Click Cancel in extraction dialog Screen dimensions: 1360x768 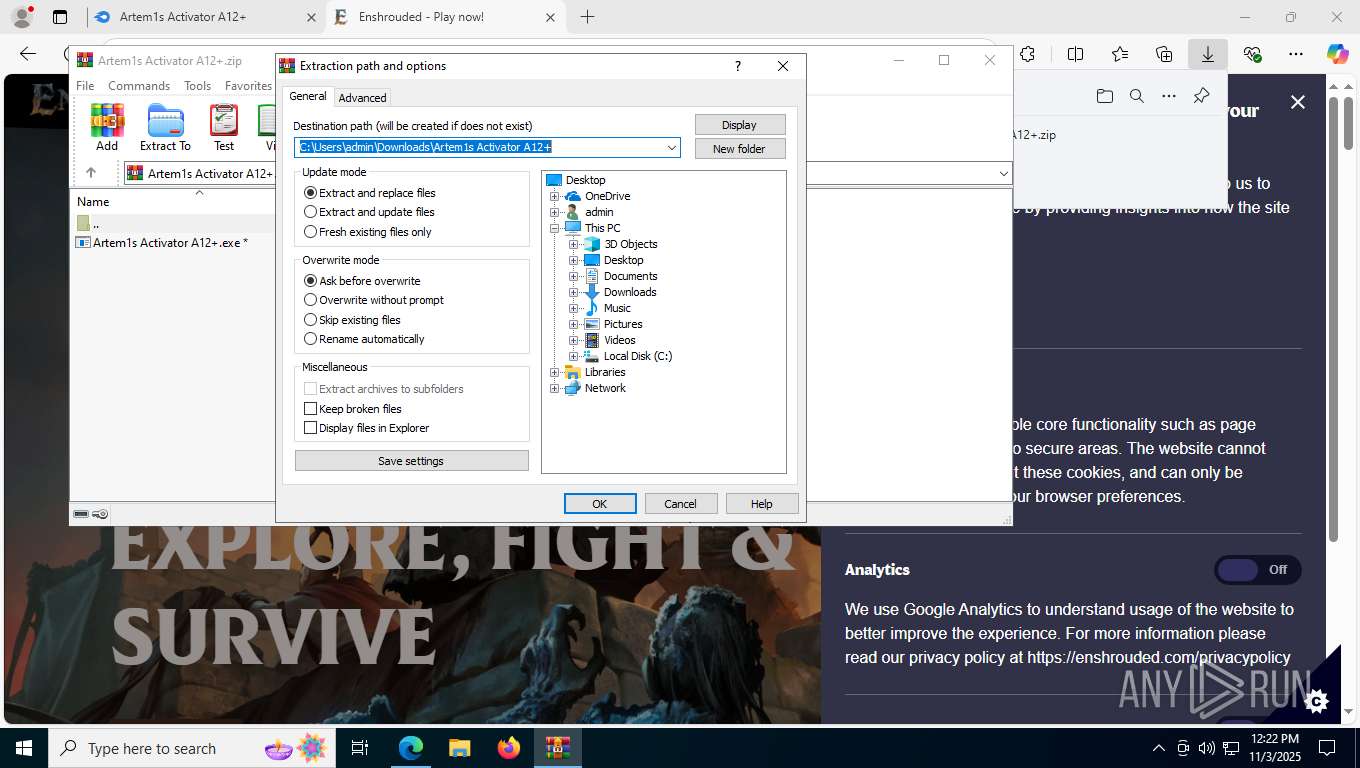681,504
